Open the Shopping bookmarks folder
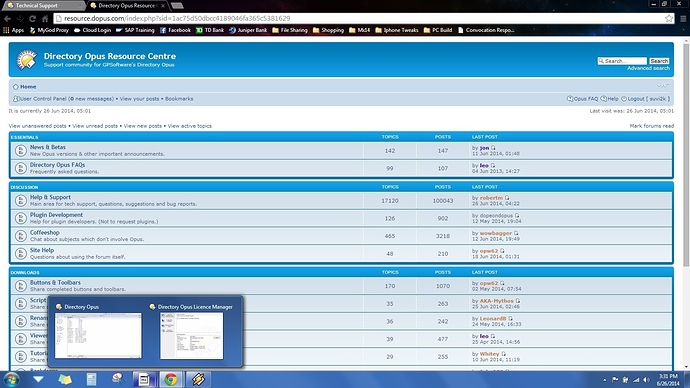This screenshot has height=388, width=690. pyautogui.click(x=328, y=30)
